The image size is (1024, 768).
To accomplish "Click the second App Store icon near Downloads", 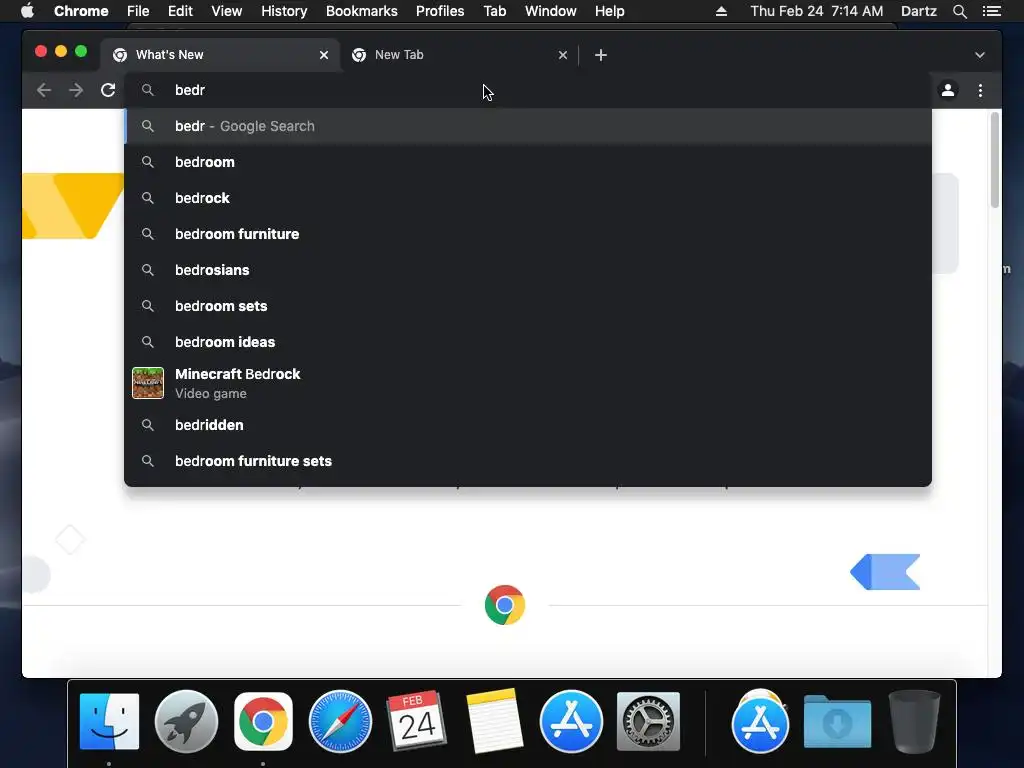I will 760,722.
